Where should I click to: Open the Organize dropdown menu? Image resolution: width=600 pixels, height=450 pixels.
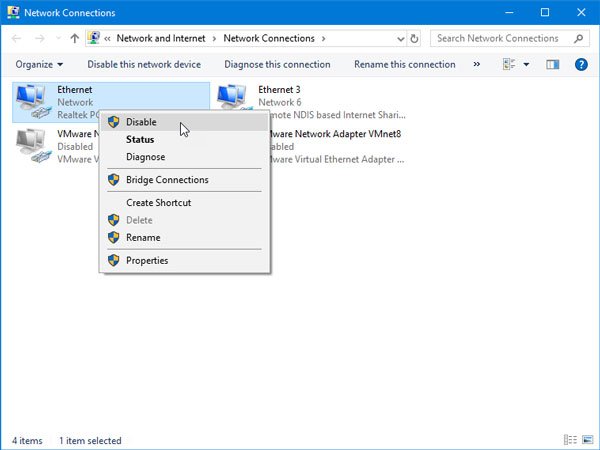39,64
